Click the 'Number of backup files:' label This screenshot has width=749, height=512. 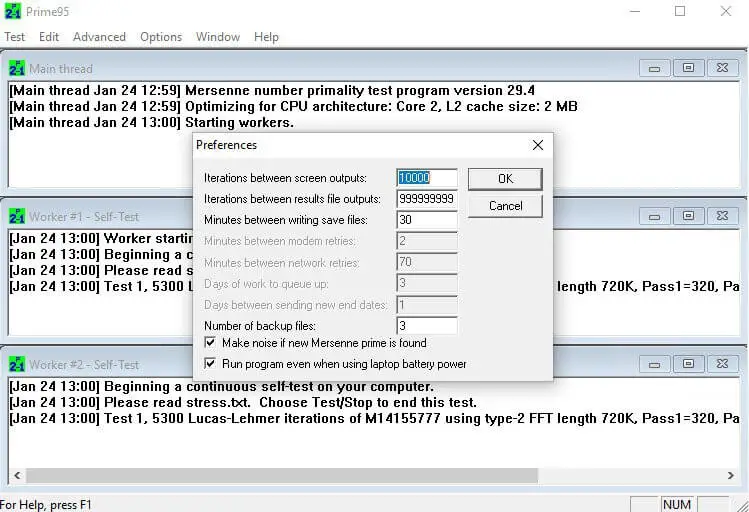point(260,326)
